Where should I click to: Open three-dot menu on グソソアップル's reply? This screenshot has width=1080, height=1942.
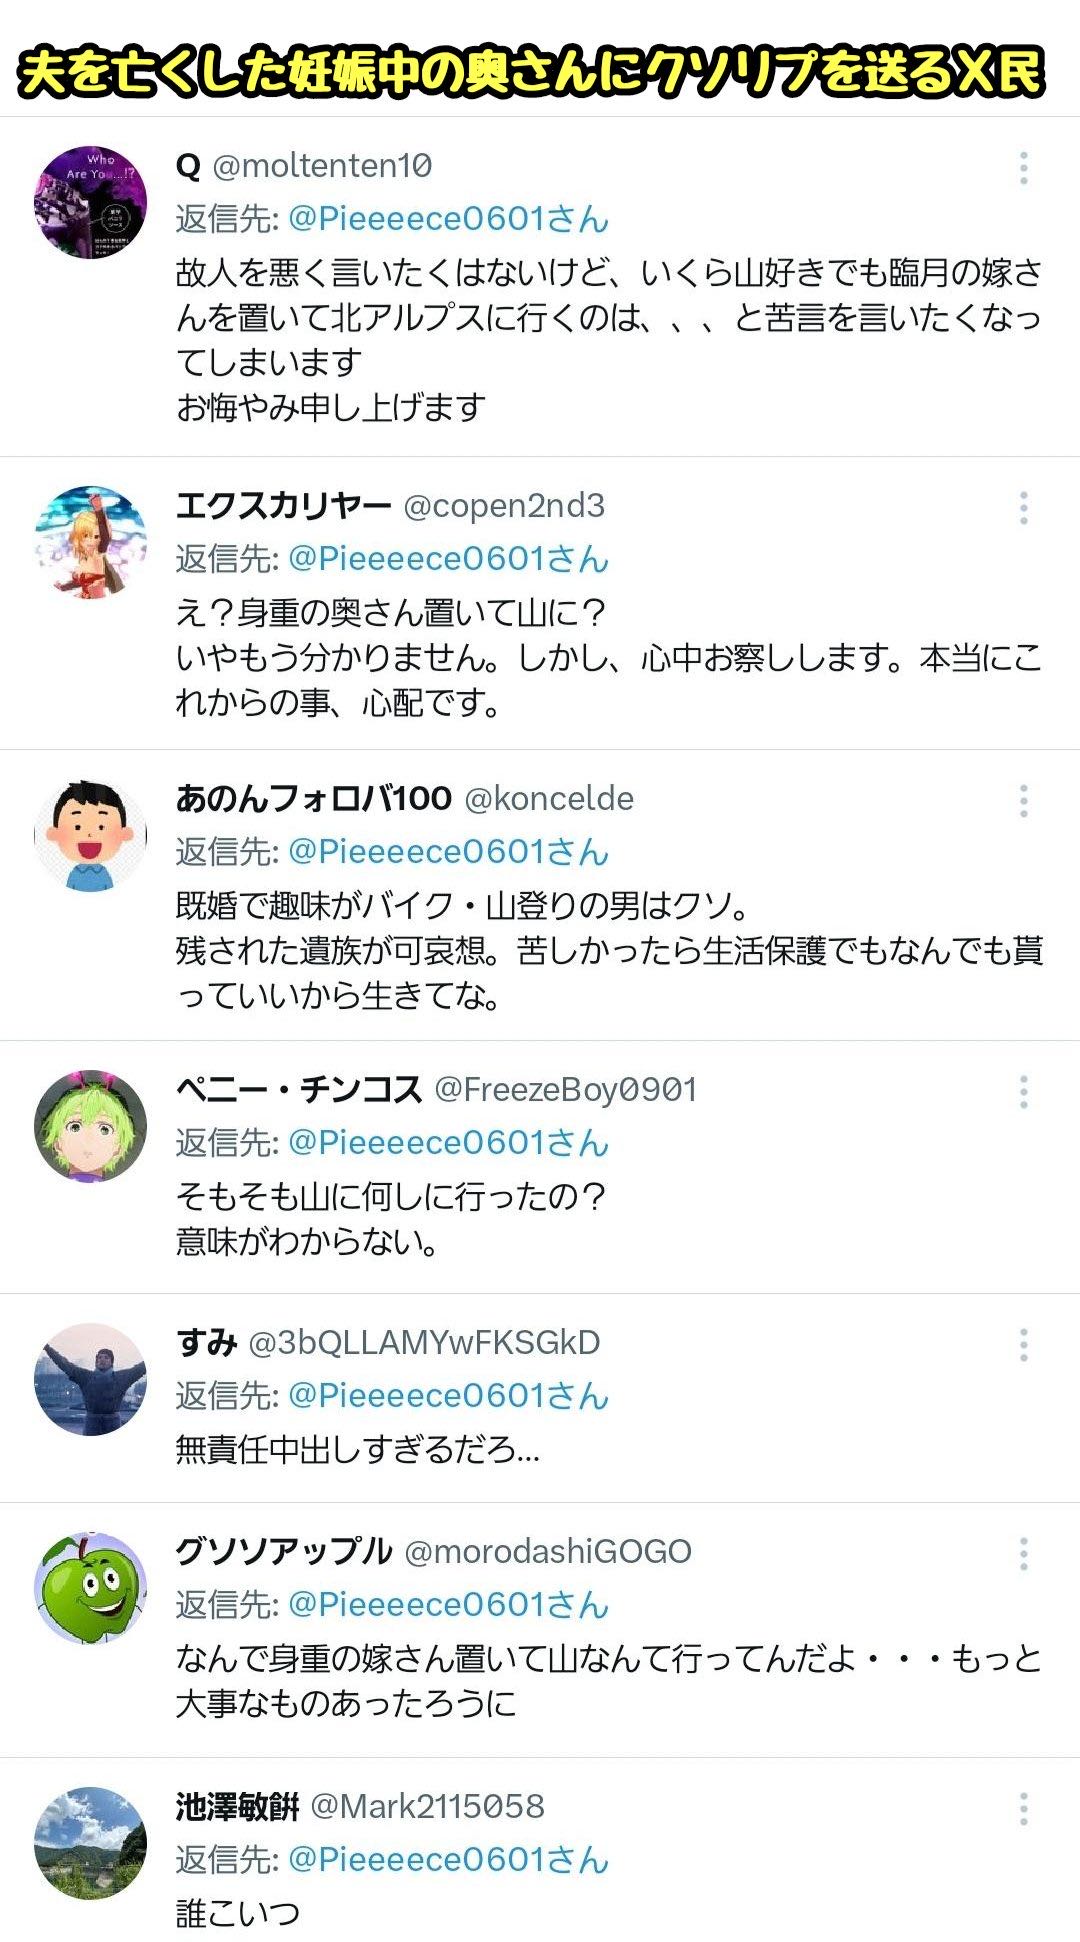pyautogui.click(x=1023, y=1554)
